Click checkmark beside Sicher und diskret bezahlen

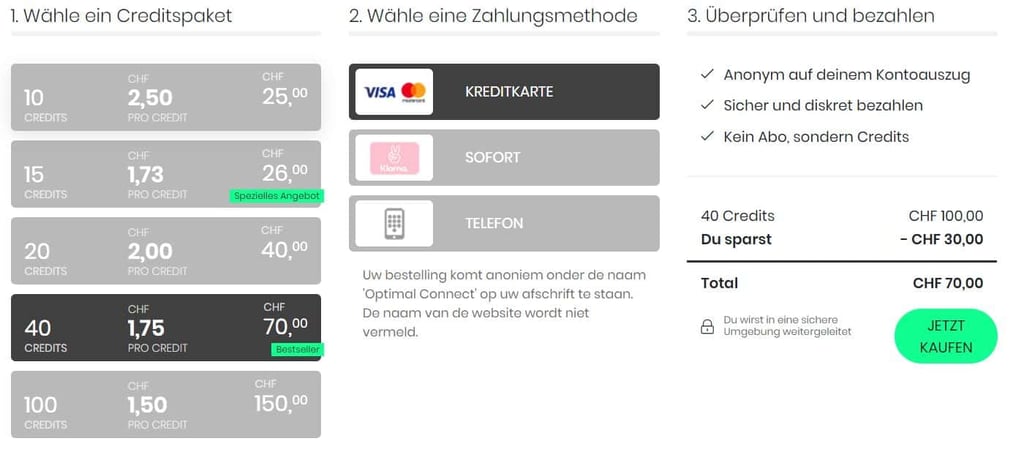tap(707, 105)
